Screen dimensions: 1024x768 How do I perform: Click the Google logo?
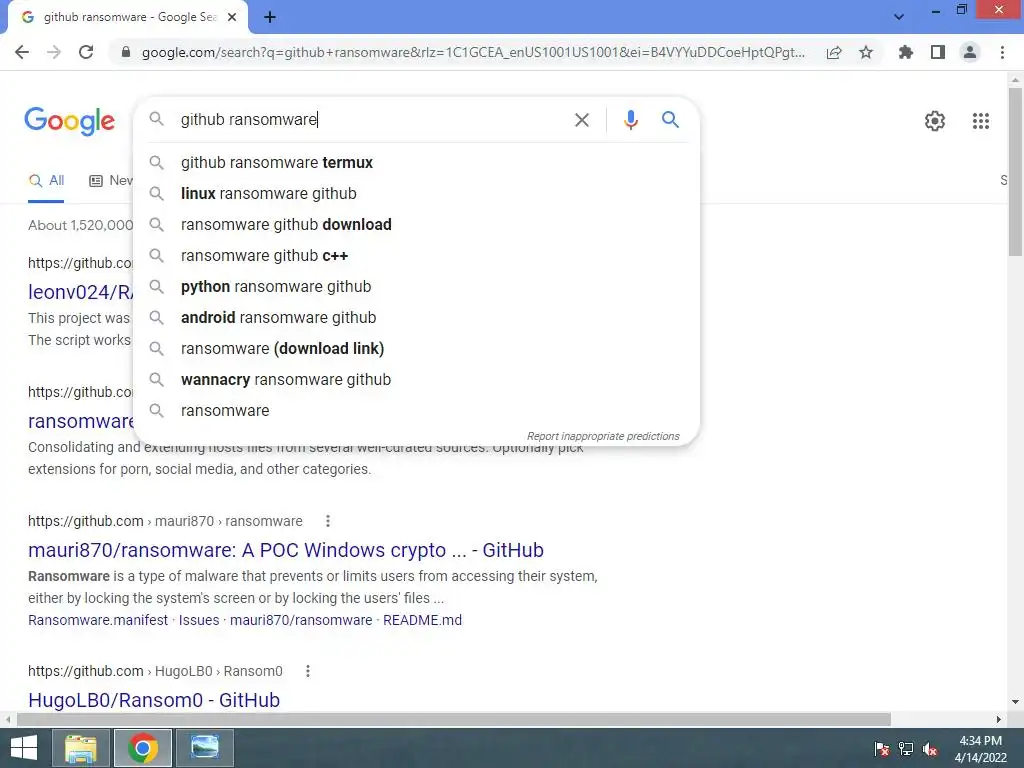click(69, 121)
